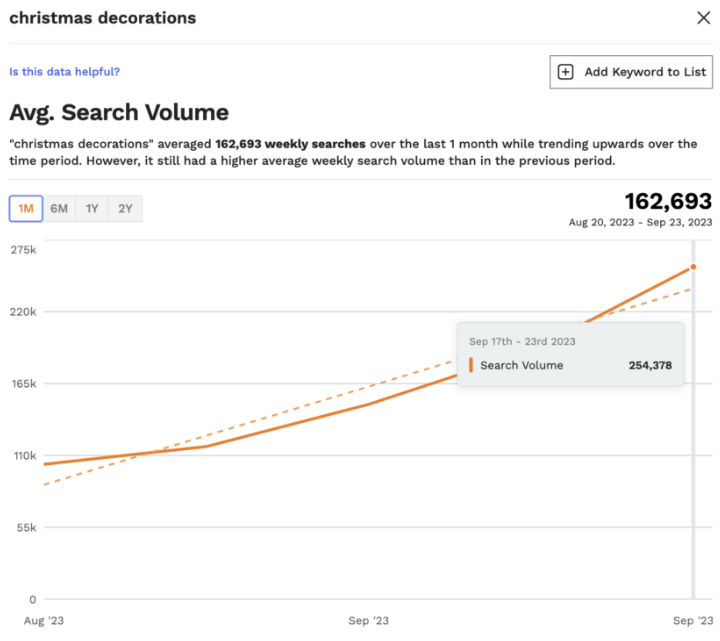The height and width of the screenshot is (641, 720).
Task: Click the Add Keyword to List button
Action: (631, 72)
